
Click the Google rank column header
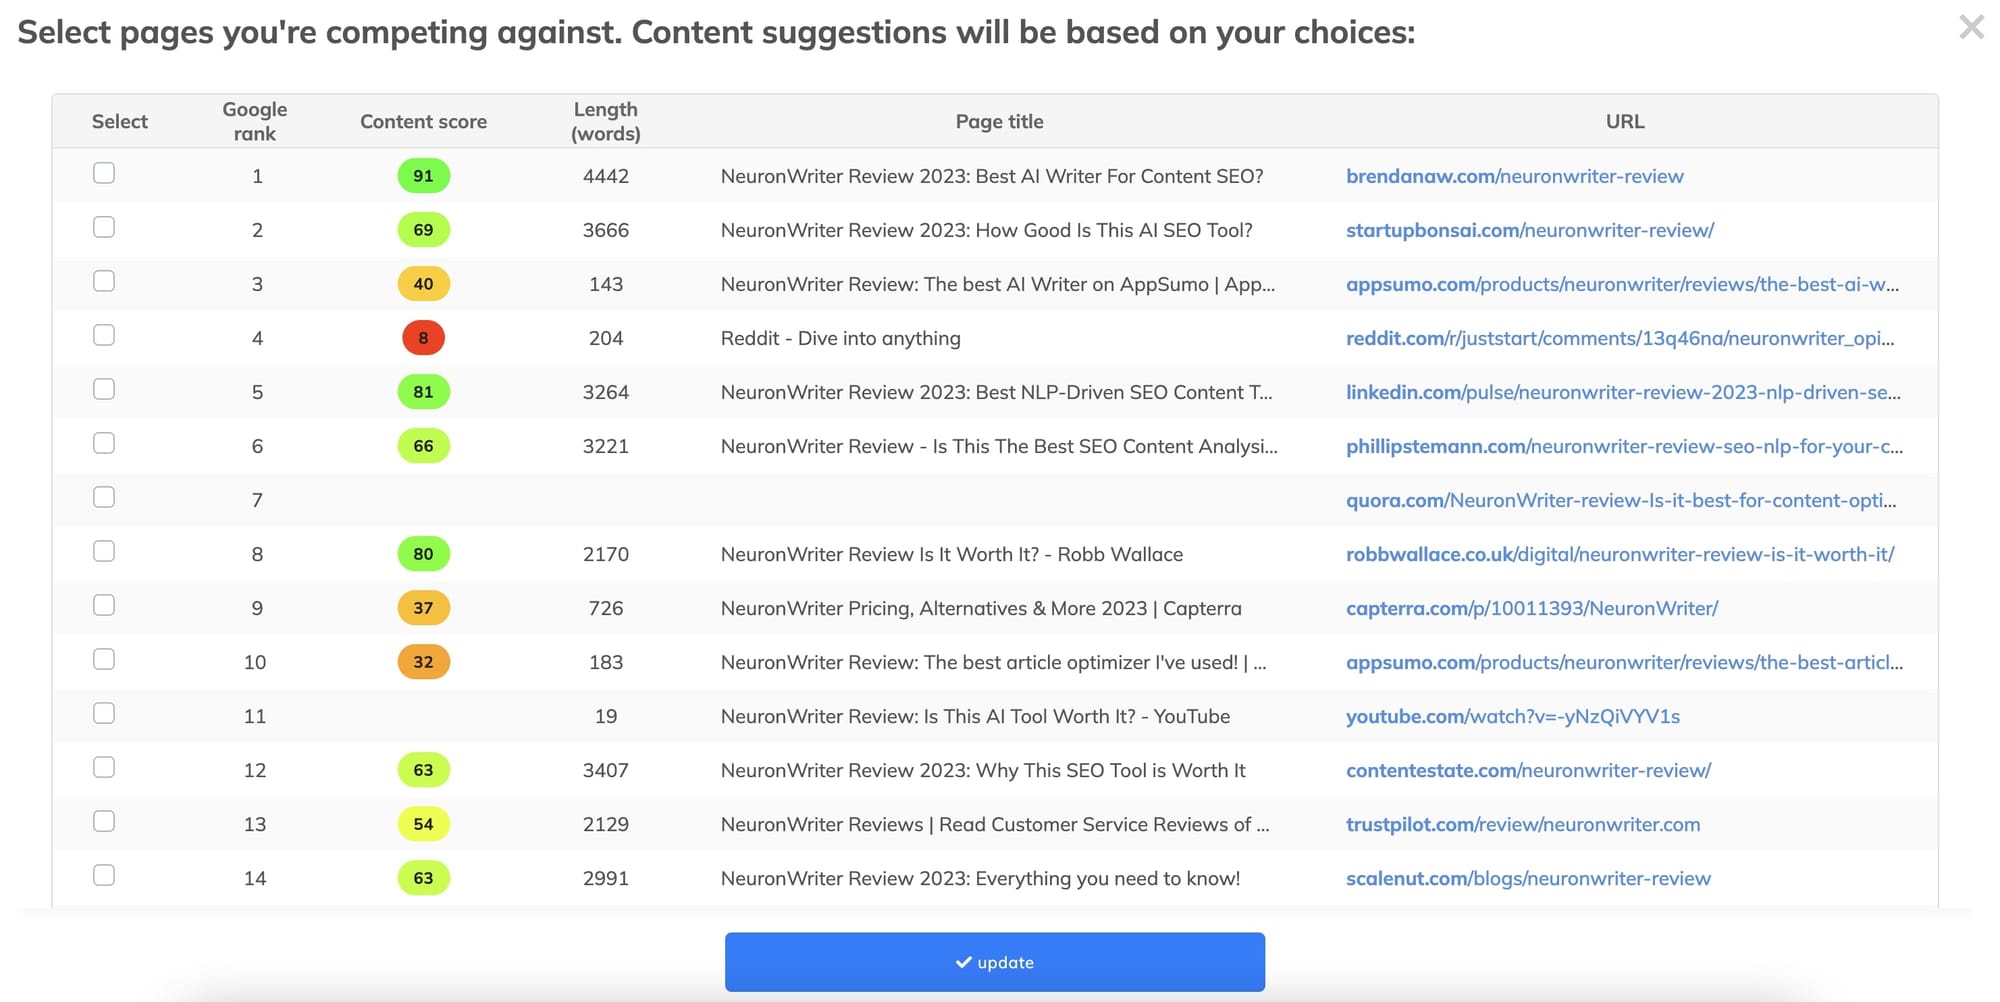[x=255, y=121]
